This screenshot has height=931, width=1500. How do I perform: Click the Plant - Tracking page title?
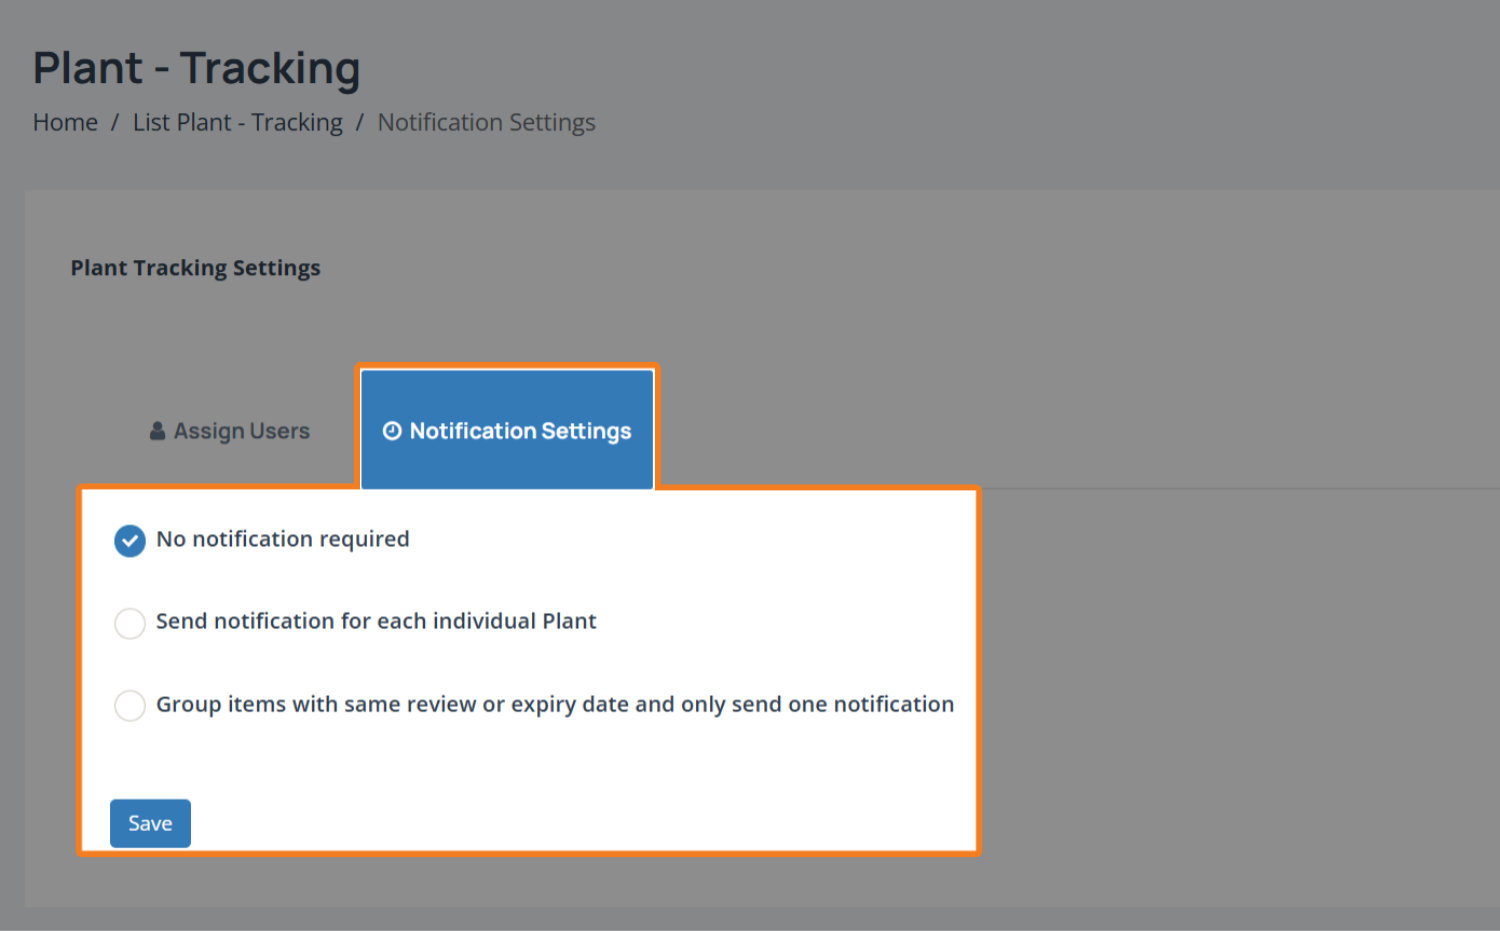[x=196, y=68]
